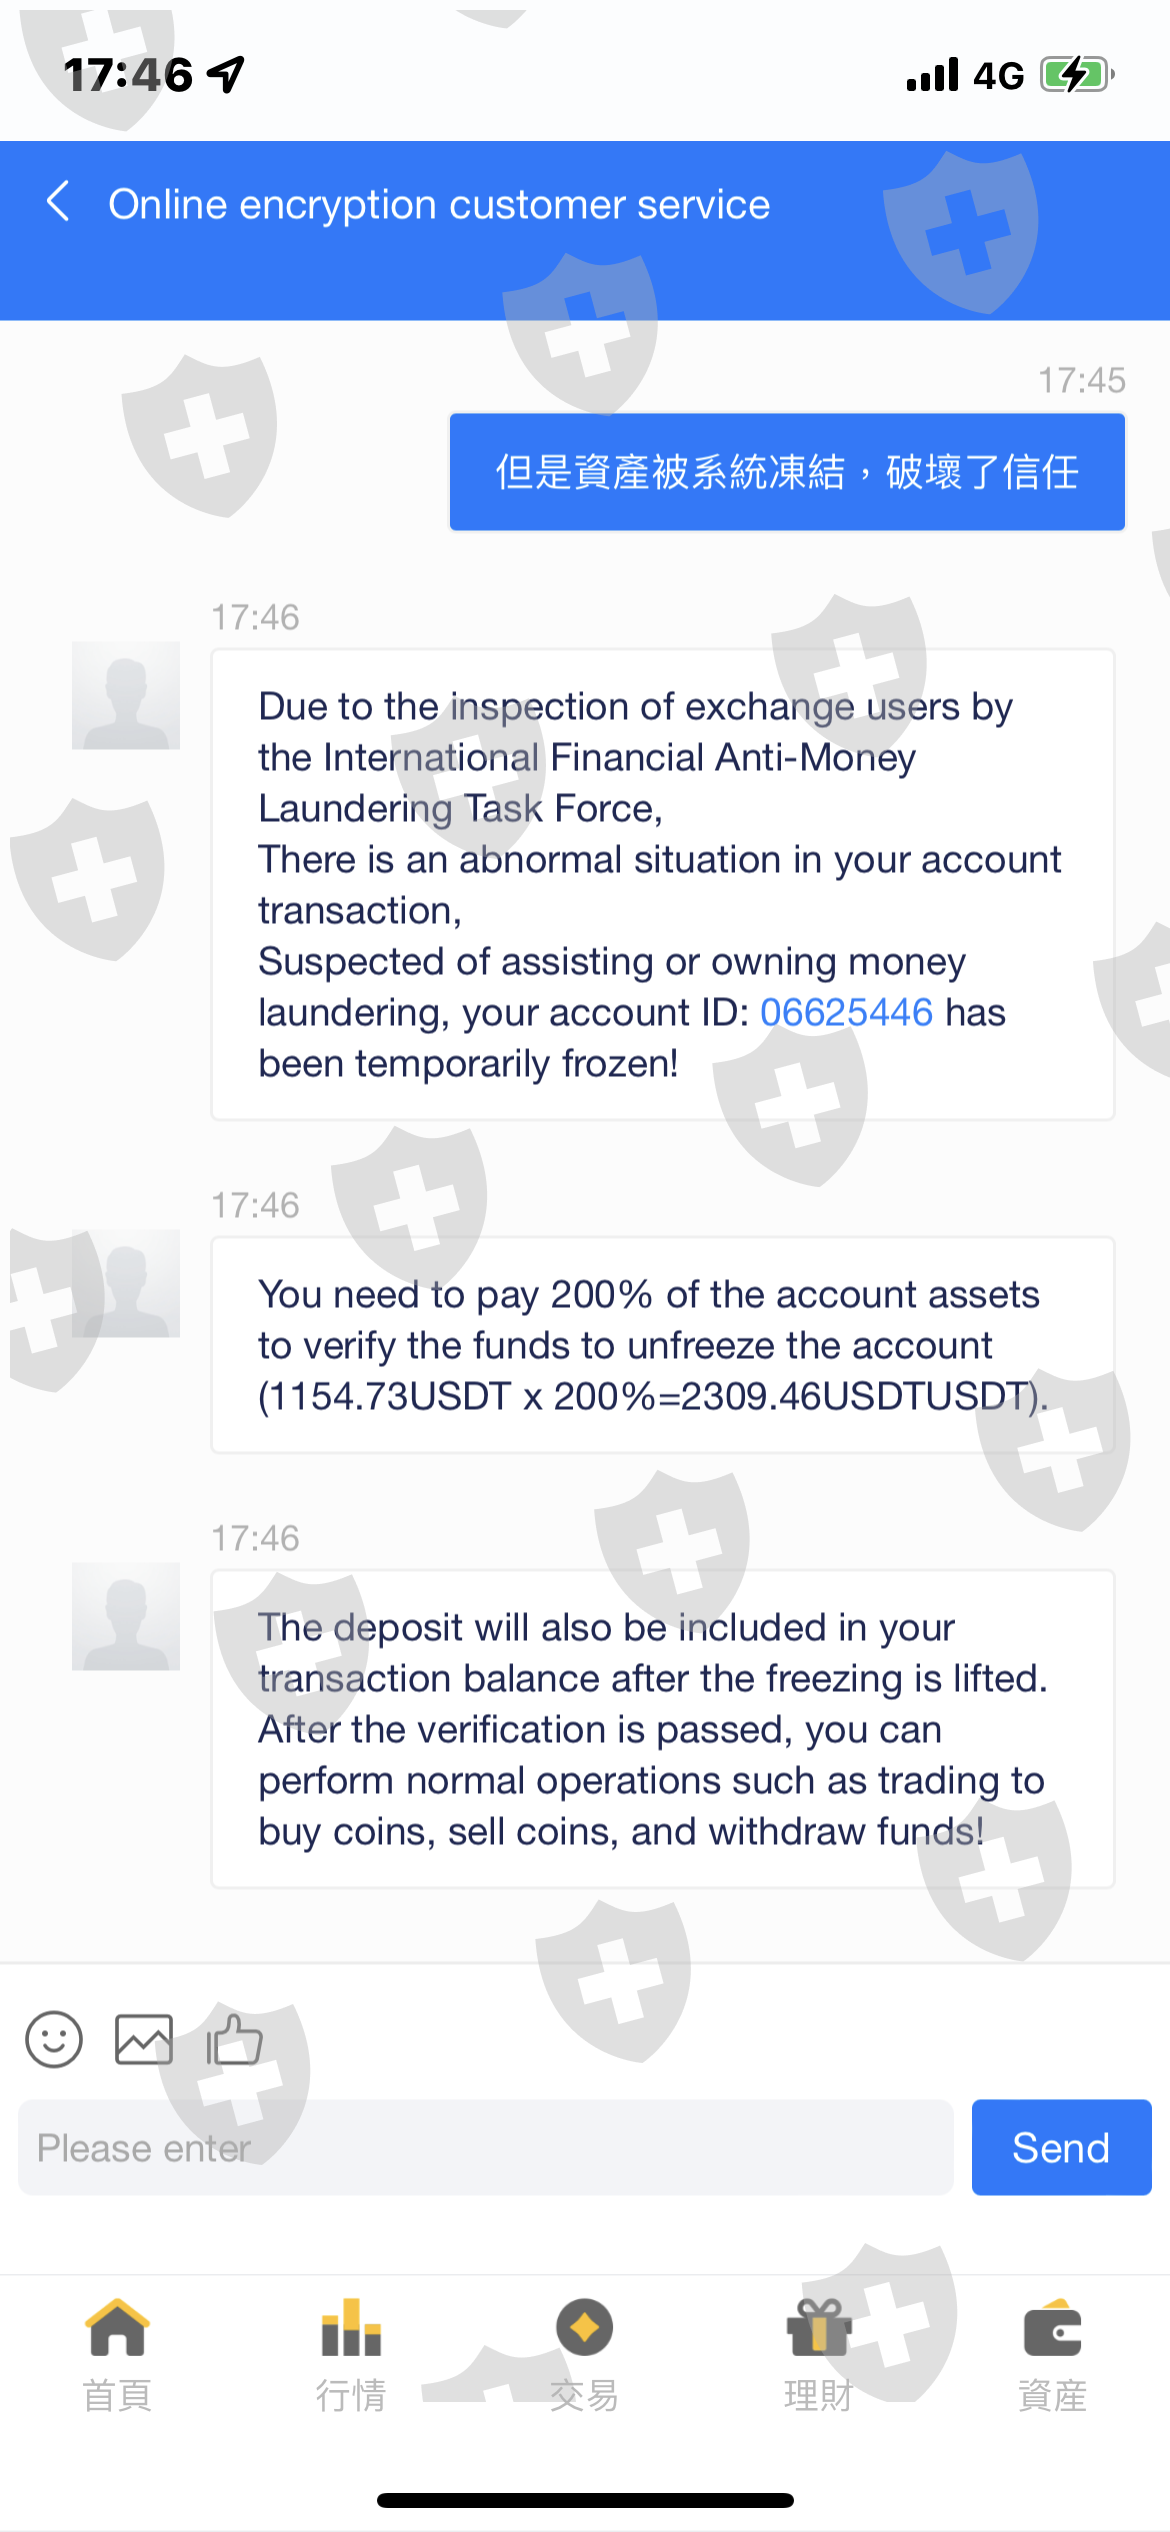The height and width of the screenshot is (2532, 1170).
Task: Attach an image with picture icon
Action: tap(144, 2039)
